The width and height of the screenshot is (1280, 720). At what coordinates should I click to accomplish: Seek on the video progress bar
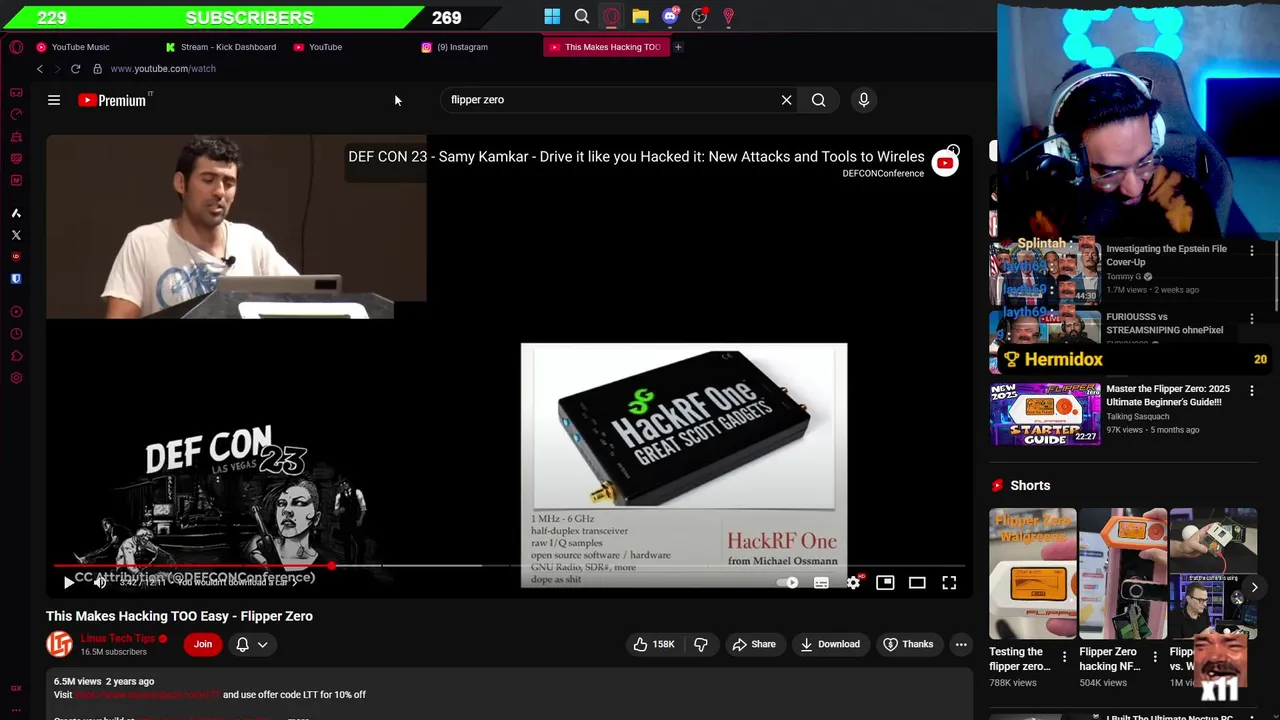click(509, 566)
